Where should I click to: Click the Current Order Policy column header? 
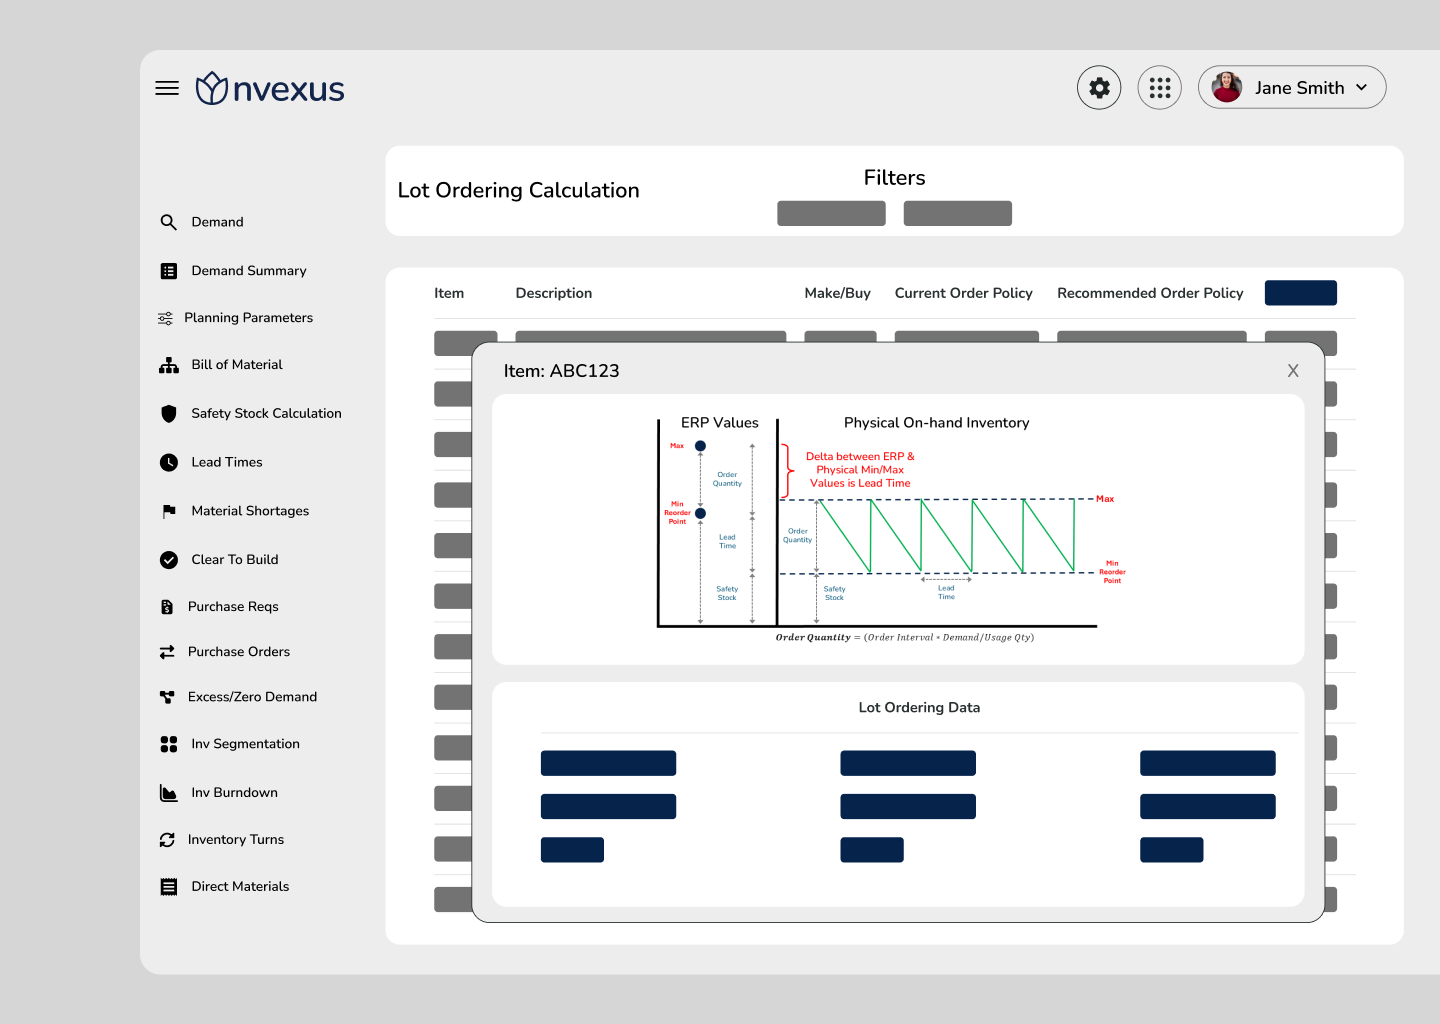964,293
